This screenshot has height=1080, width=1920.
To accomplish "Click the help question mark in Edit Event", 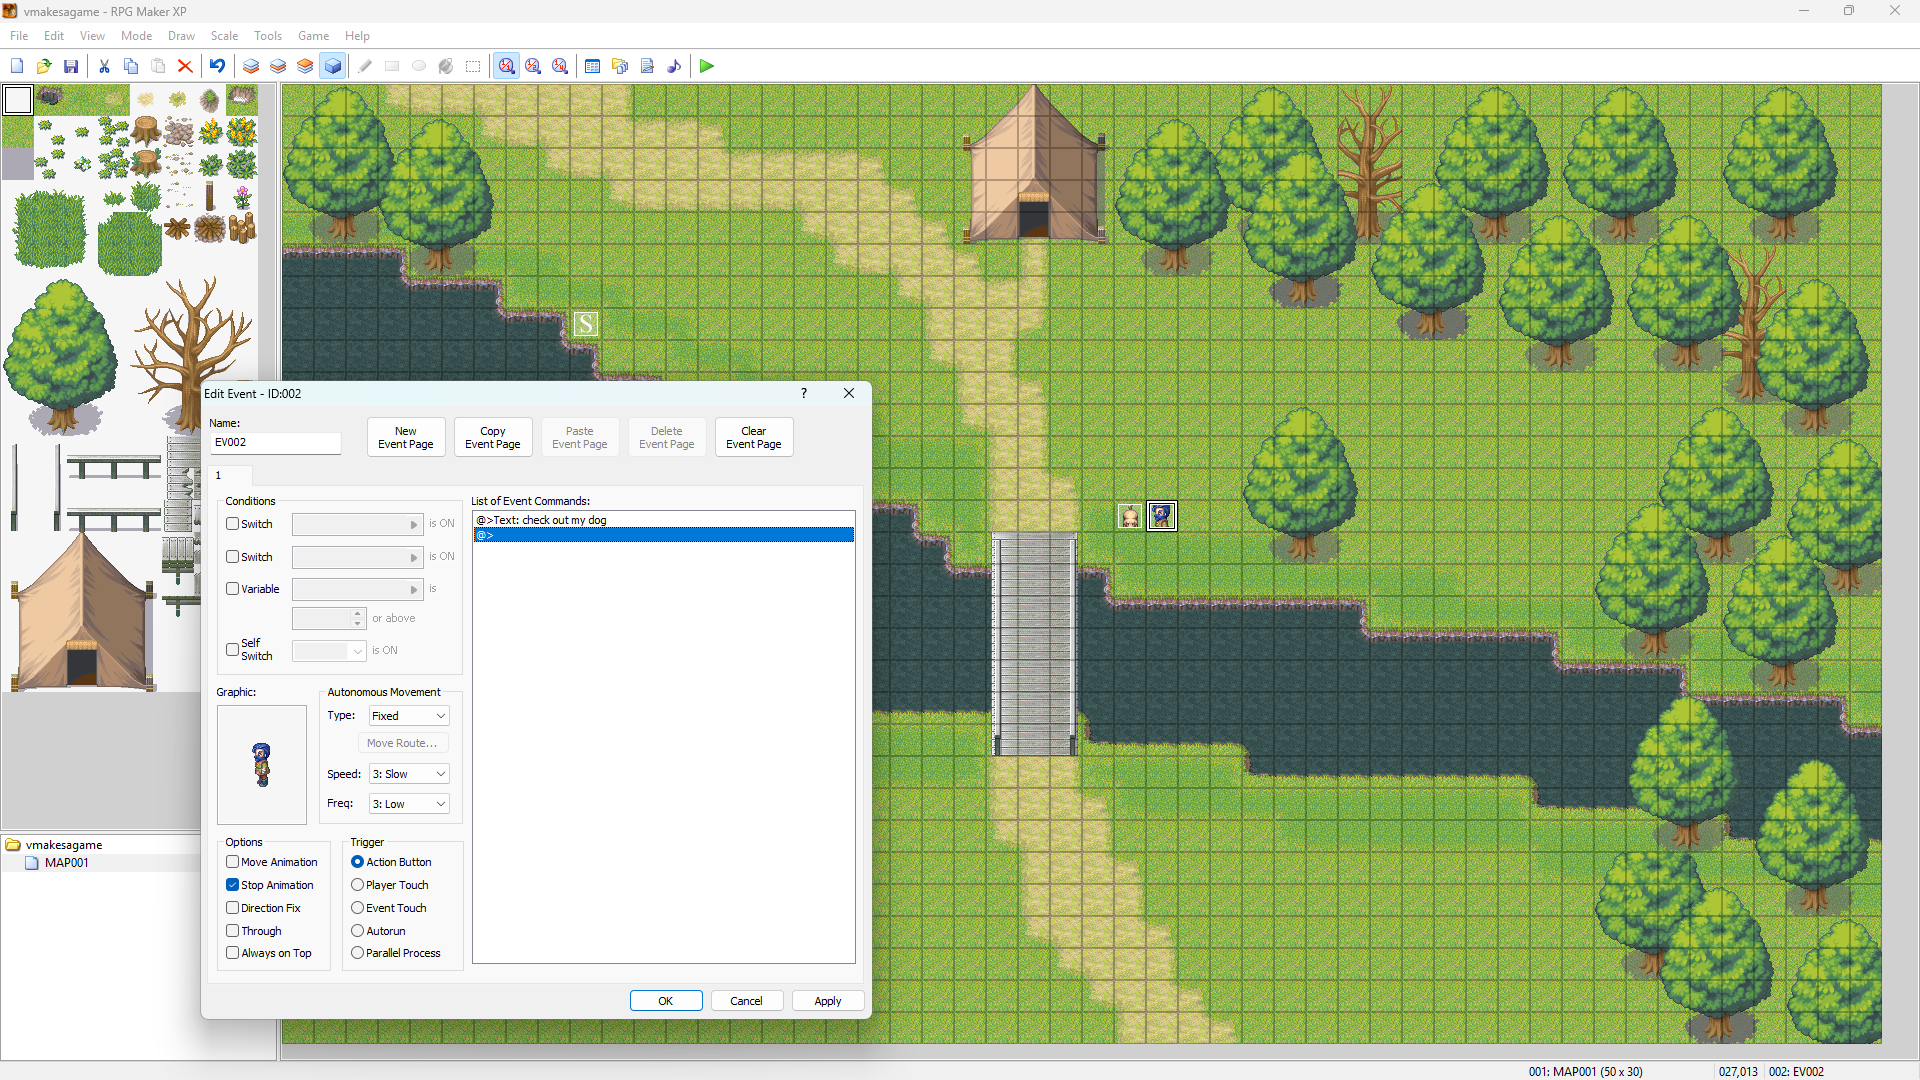I will tap(803, 393).
